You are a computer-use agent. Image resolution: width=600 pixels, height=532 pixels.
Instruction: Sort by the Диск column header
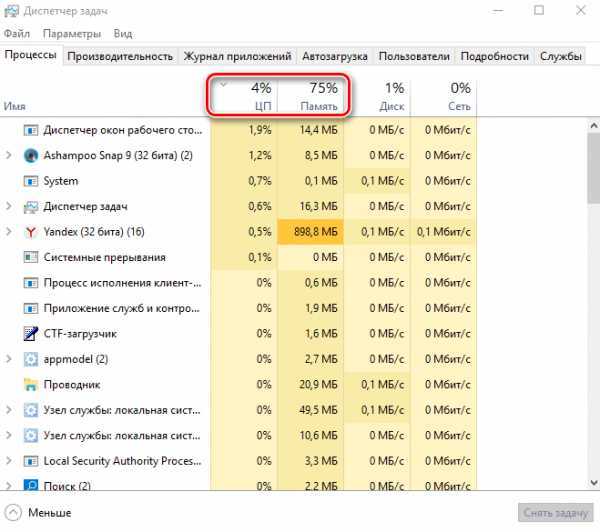[377, 96]
